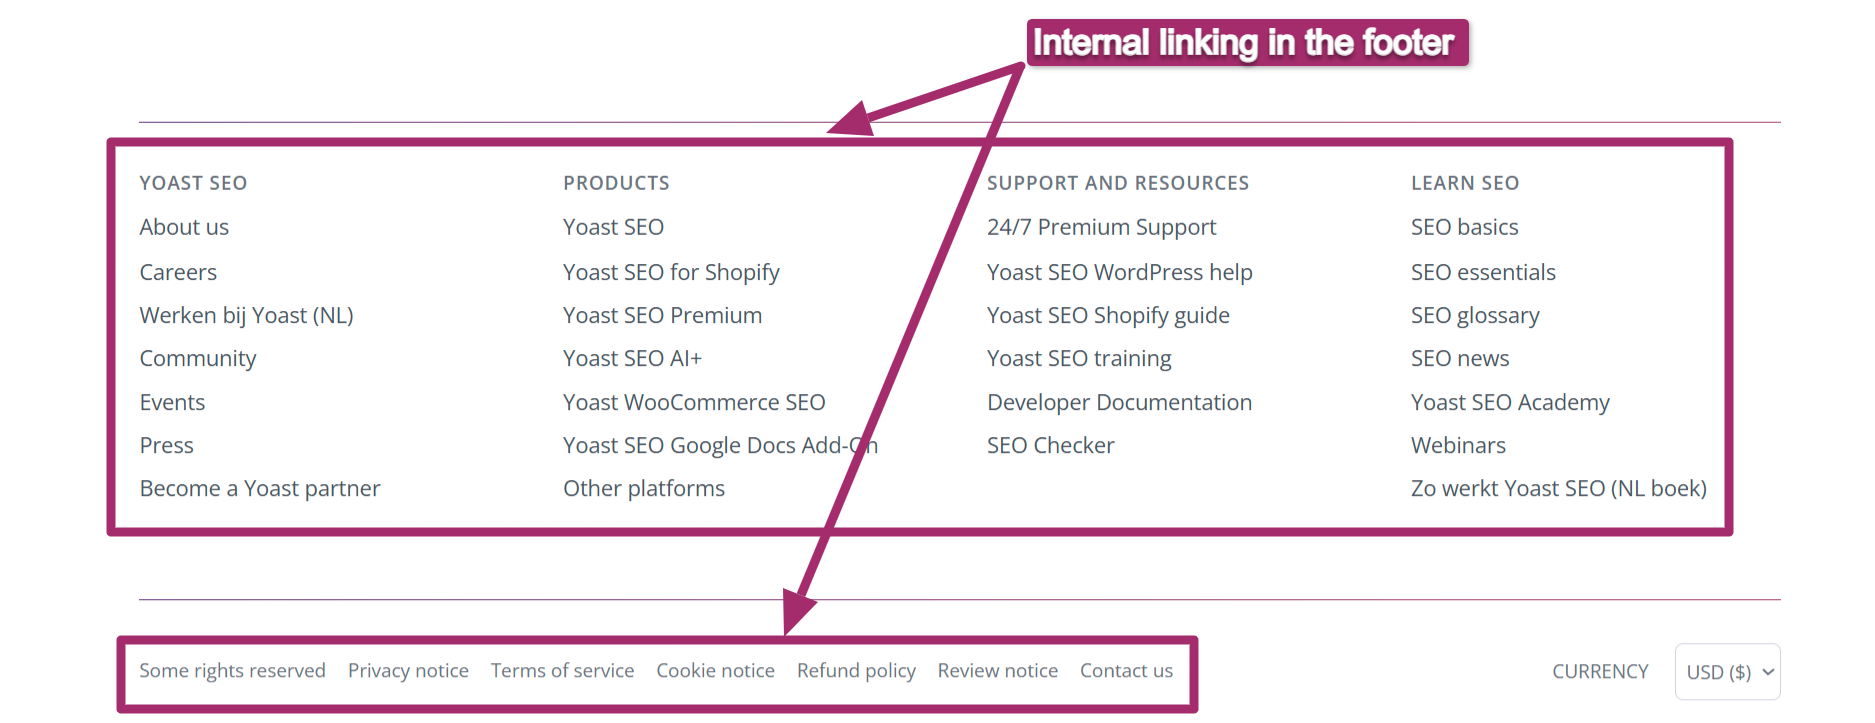Screen dimensions: 1875x723
Task: Open the SEO glossary link
Action: pos(1475,315)
